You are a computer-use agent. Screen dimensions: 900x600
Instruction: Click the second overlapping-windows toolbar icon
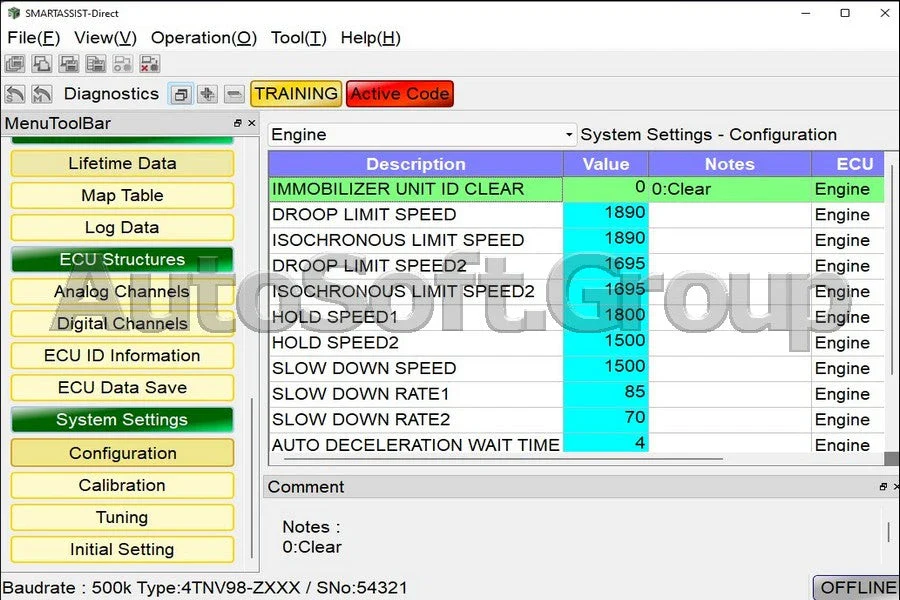pyautogui.click(x=42, y=64)
